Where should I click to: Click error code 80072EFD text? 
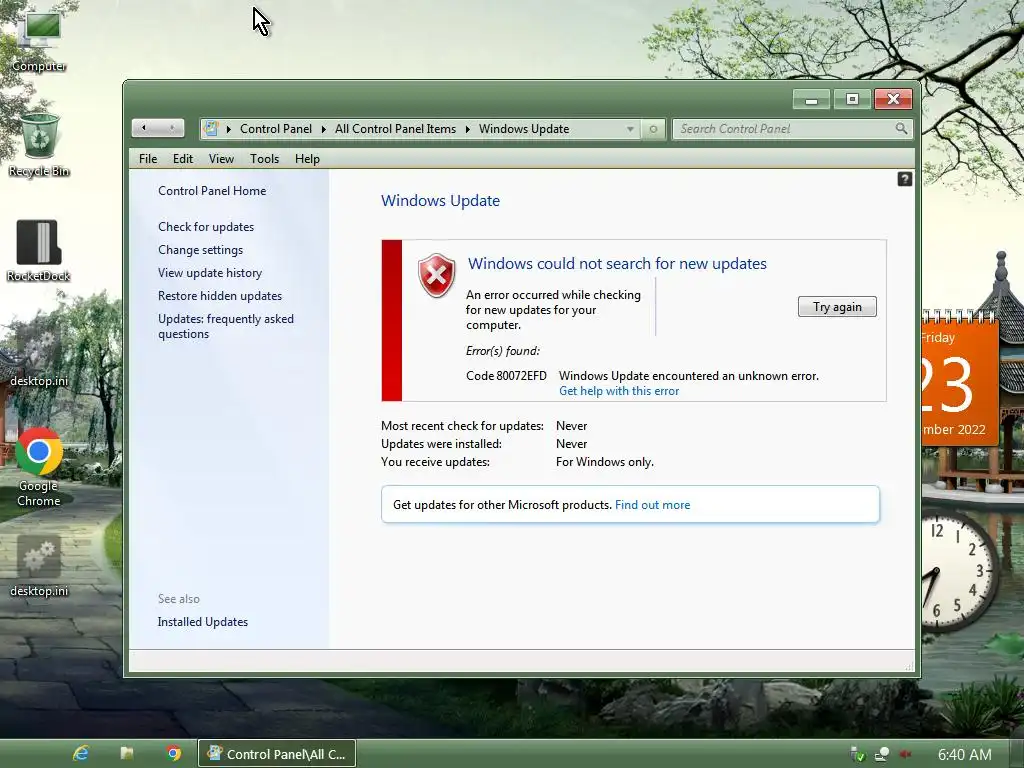(506, 376)
